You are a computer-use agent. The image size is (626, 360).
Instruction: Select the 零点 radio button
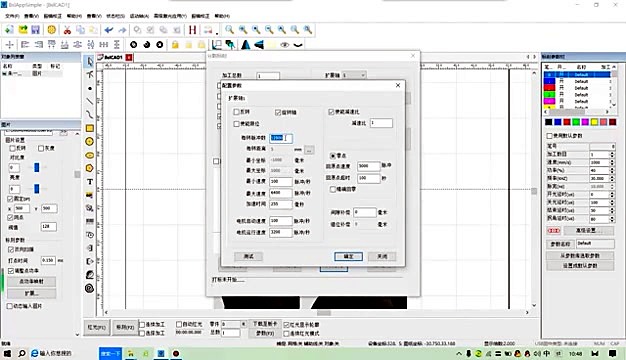click(332, 155)
